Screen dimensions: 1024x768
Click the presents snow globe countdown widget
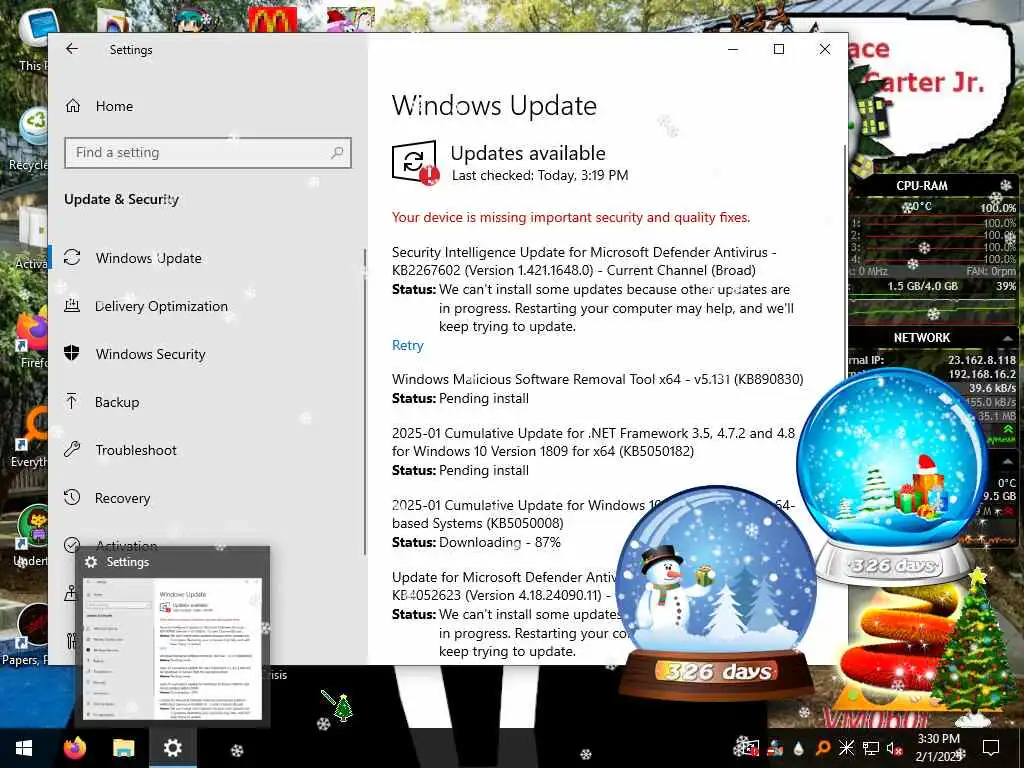pyautogui.click(x=892, y=475)
